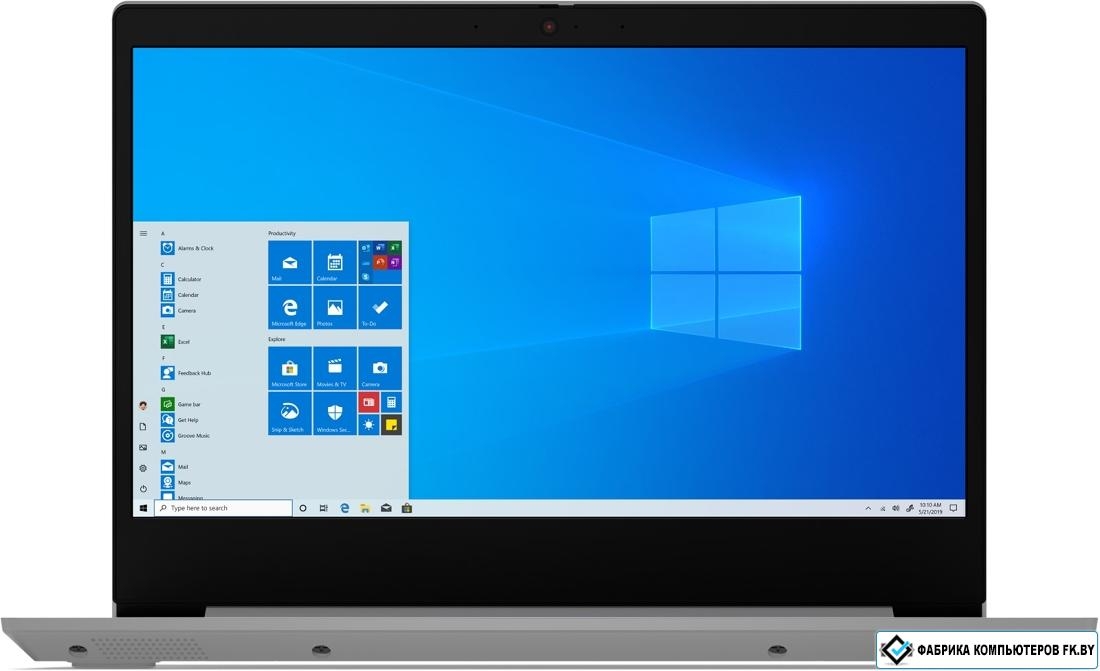Open the yellow Sticky Notes tile
The height and width of the screenshot is (671, 1100).
pyautogui.click(x=391, y=425)
